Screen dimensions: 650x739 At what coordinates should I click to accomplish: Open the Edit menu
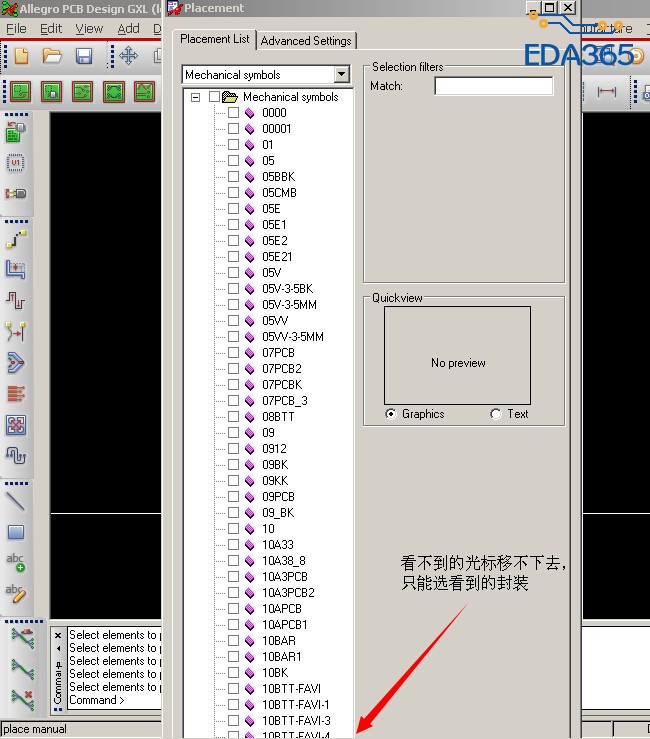click(51, 29)
